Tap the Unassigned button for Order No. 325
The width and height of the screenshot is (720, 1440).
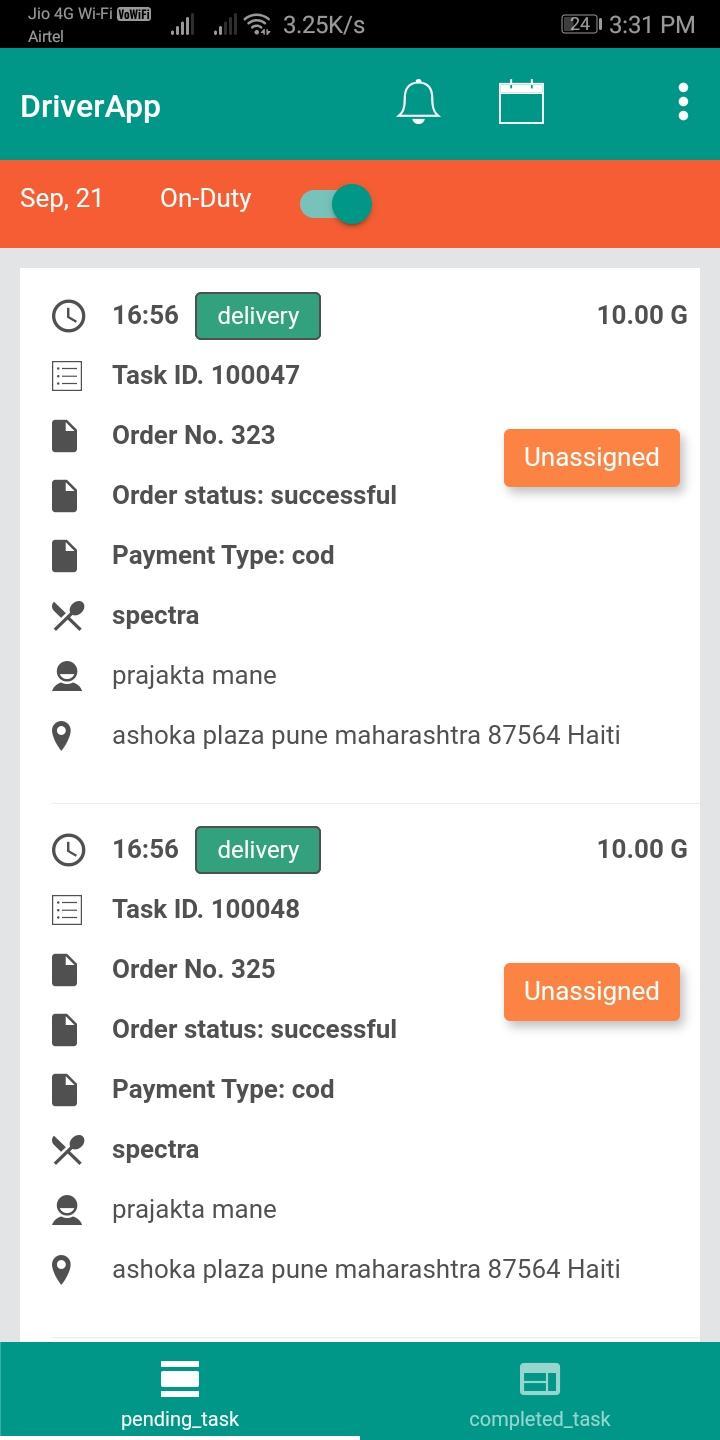(592, 992)
